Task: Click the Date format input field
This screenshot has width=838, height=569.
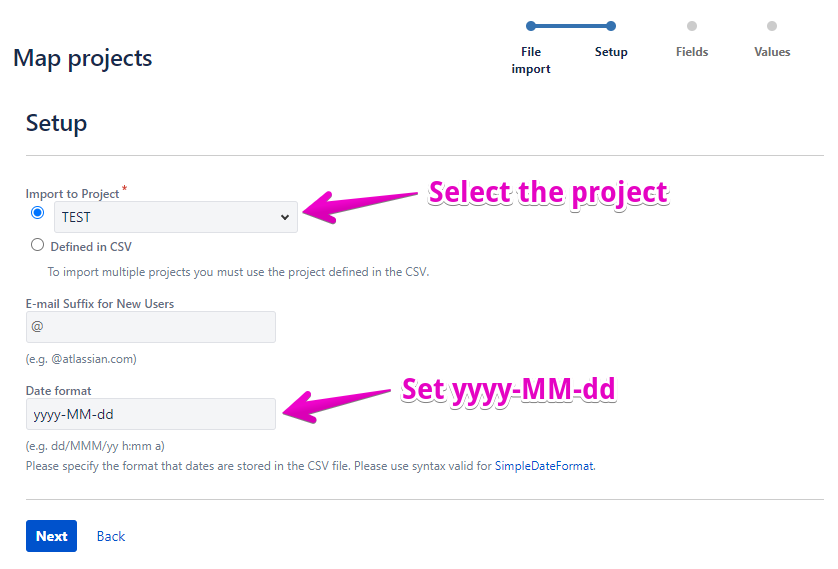Action: (x=151, y=414)
